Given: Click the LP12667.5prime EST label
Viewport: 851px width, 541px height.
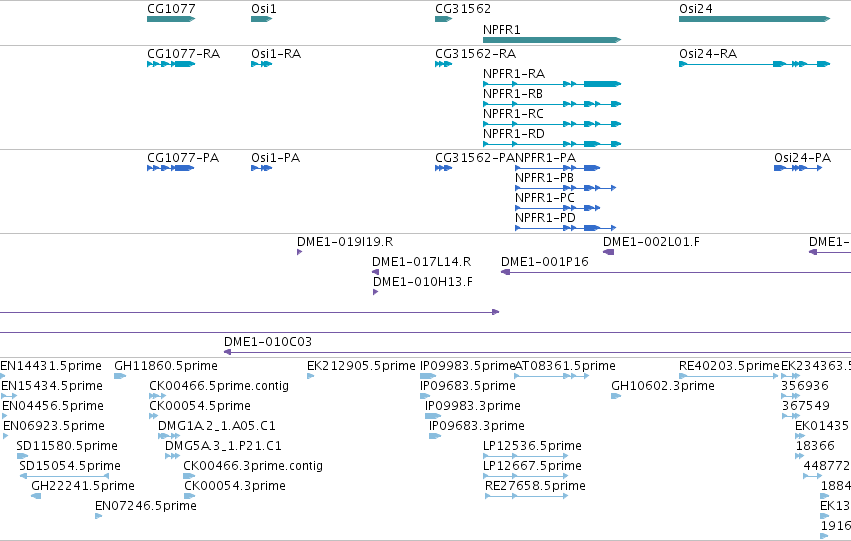Looking at the screenshot, I should tap(532, 467).
